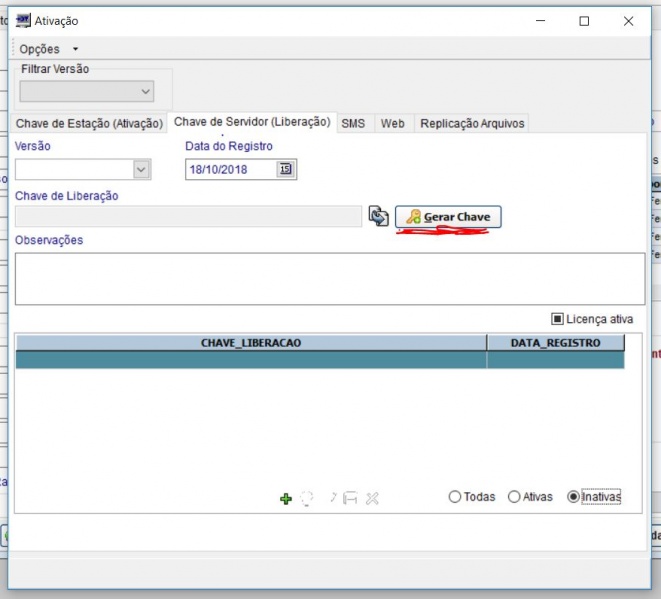Viewport: 661px width, 599px height.
Task: Select the Ativas radio button
Action: point(514,497)
